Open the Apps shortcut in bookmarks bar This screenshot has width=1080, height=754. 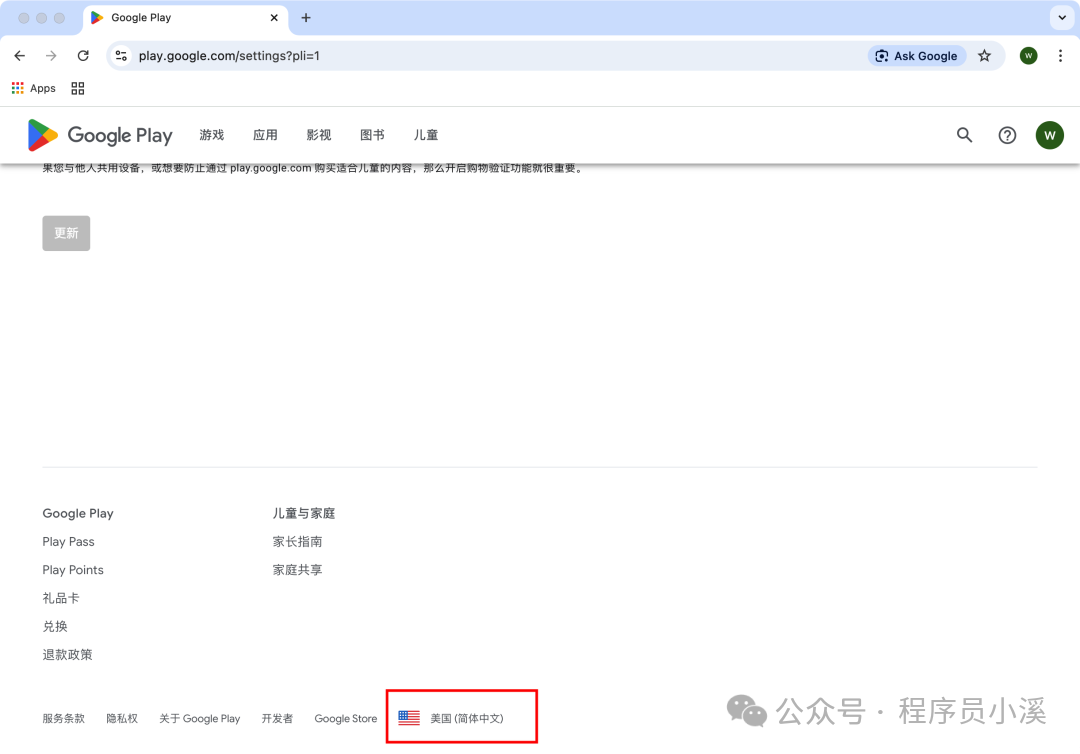34,88
